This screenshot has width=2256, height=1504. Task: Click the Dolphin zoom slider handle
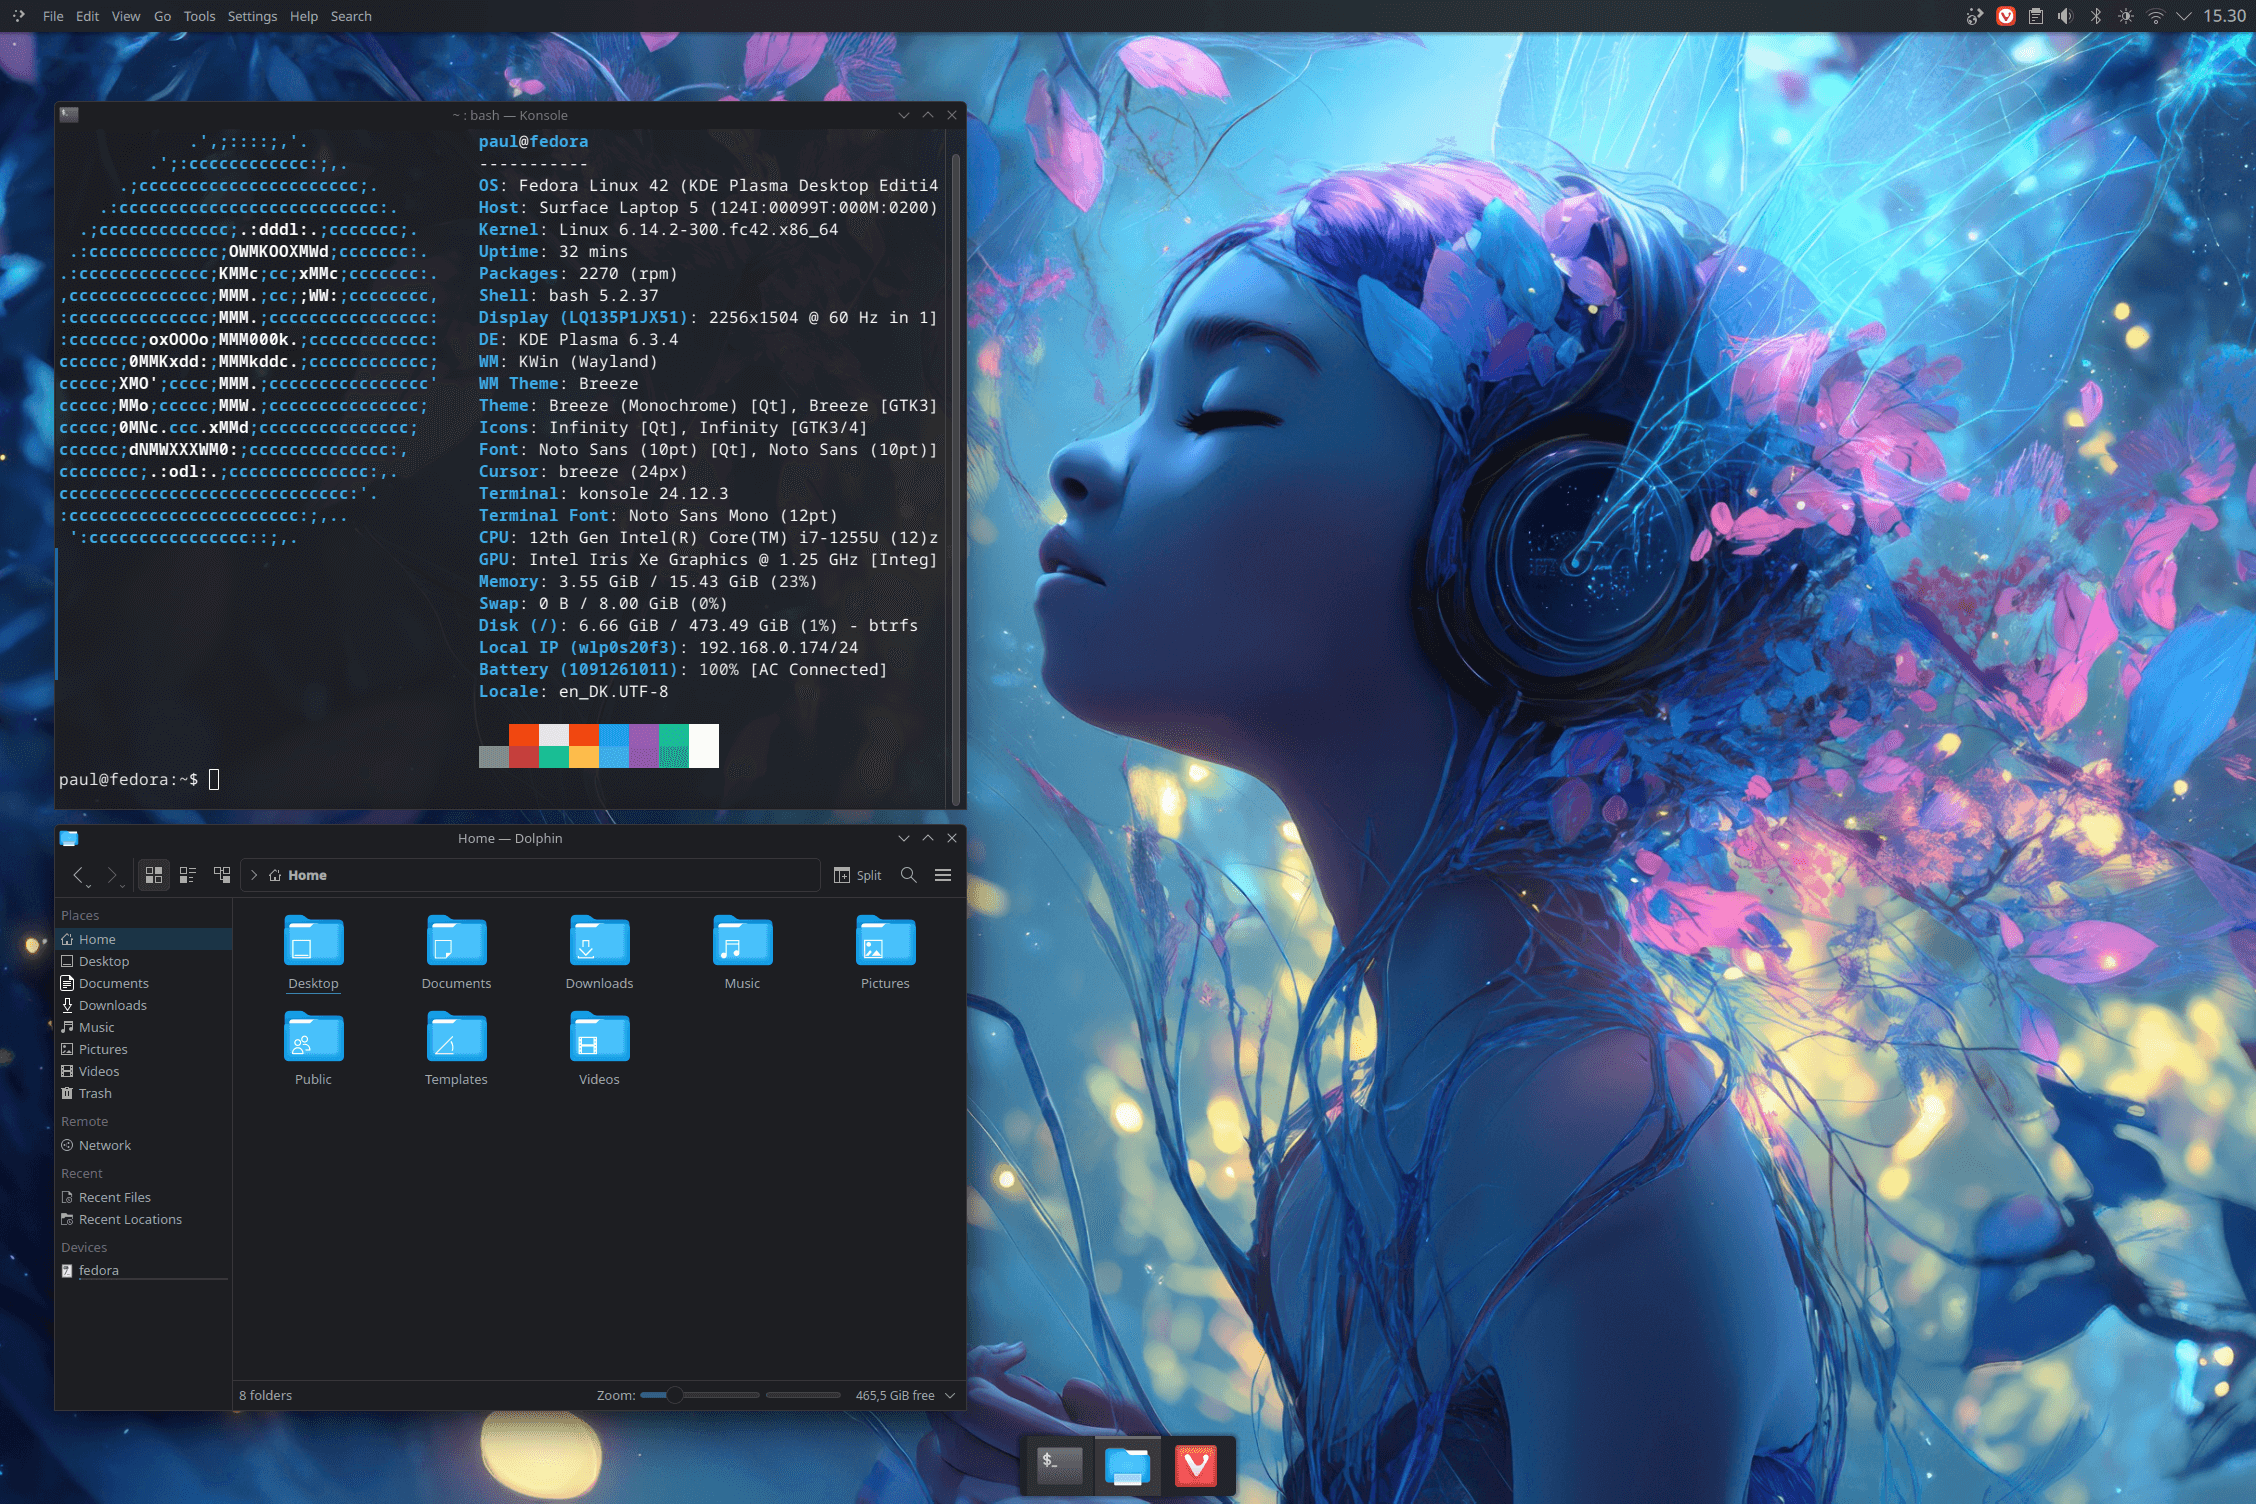[x=675, y=1395]
